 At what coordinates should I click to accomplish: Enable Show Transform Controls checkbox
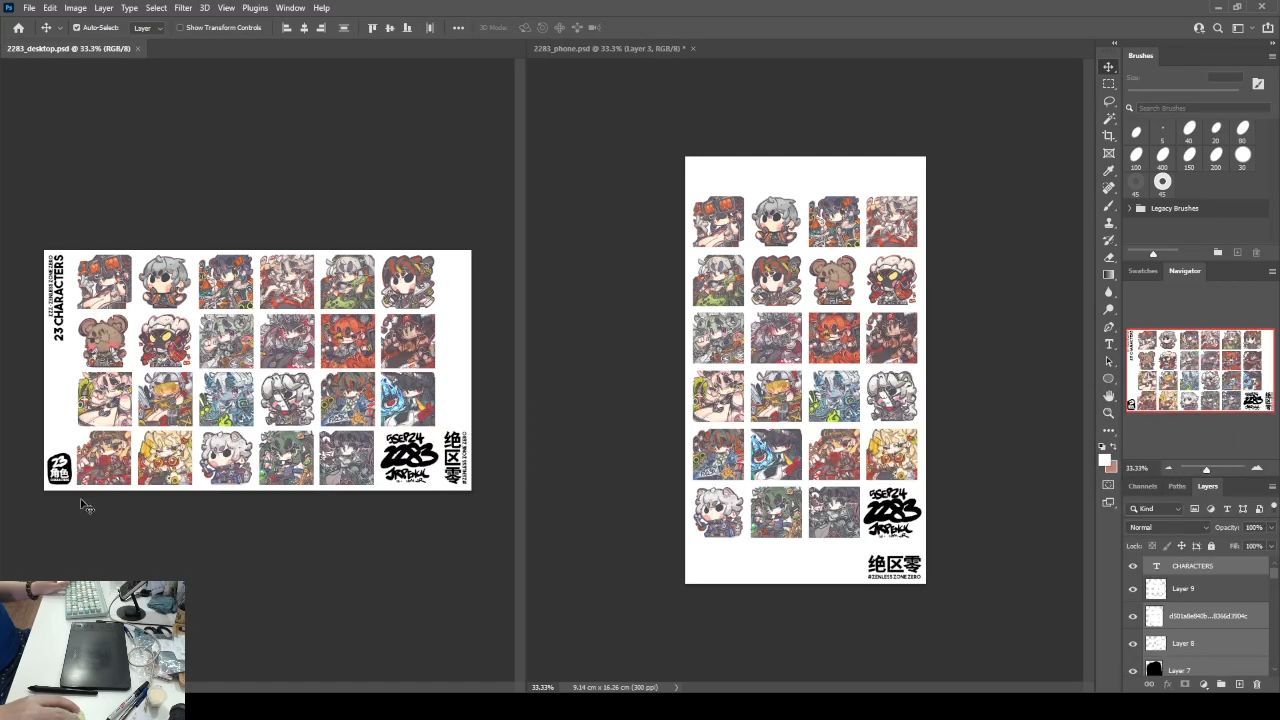coord(180,28)
